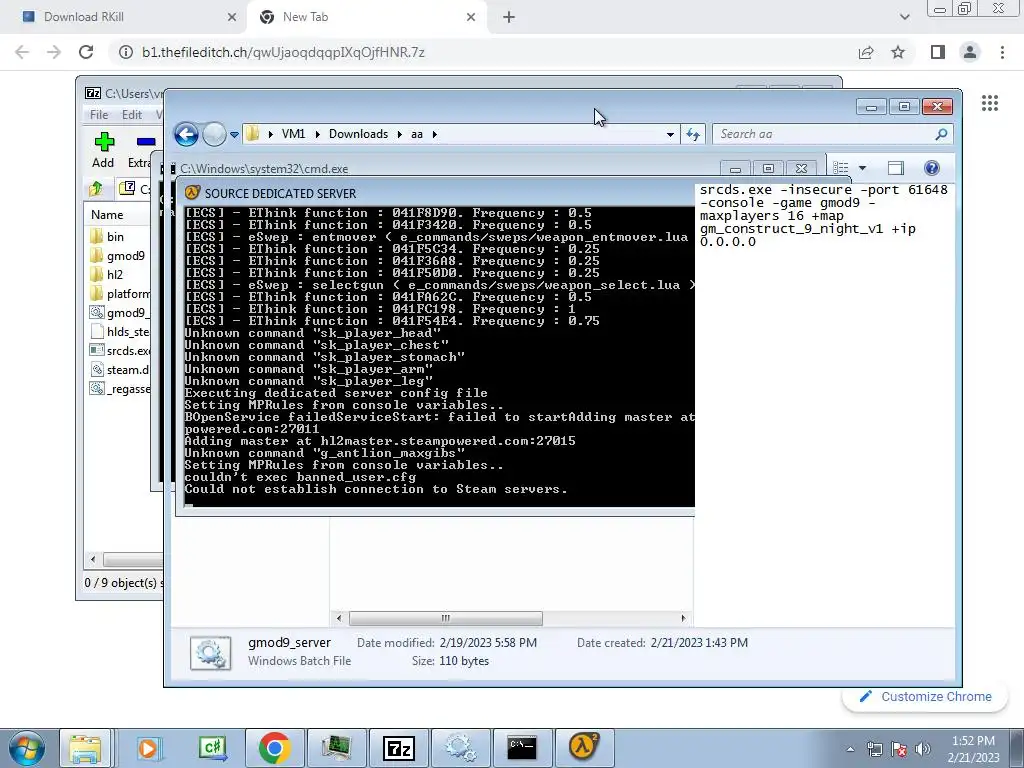Open Explorer's recent locations dropdown
The height and width of the screenshot is (768, 1024).
pyautogui.click(x=234, y=135)
